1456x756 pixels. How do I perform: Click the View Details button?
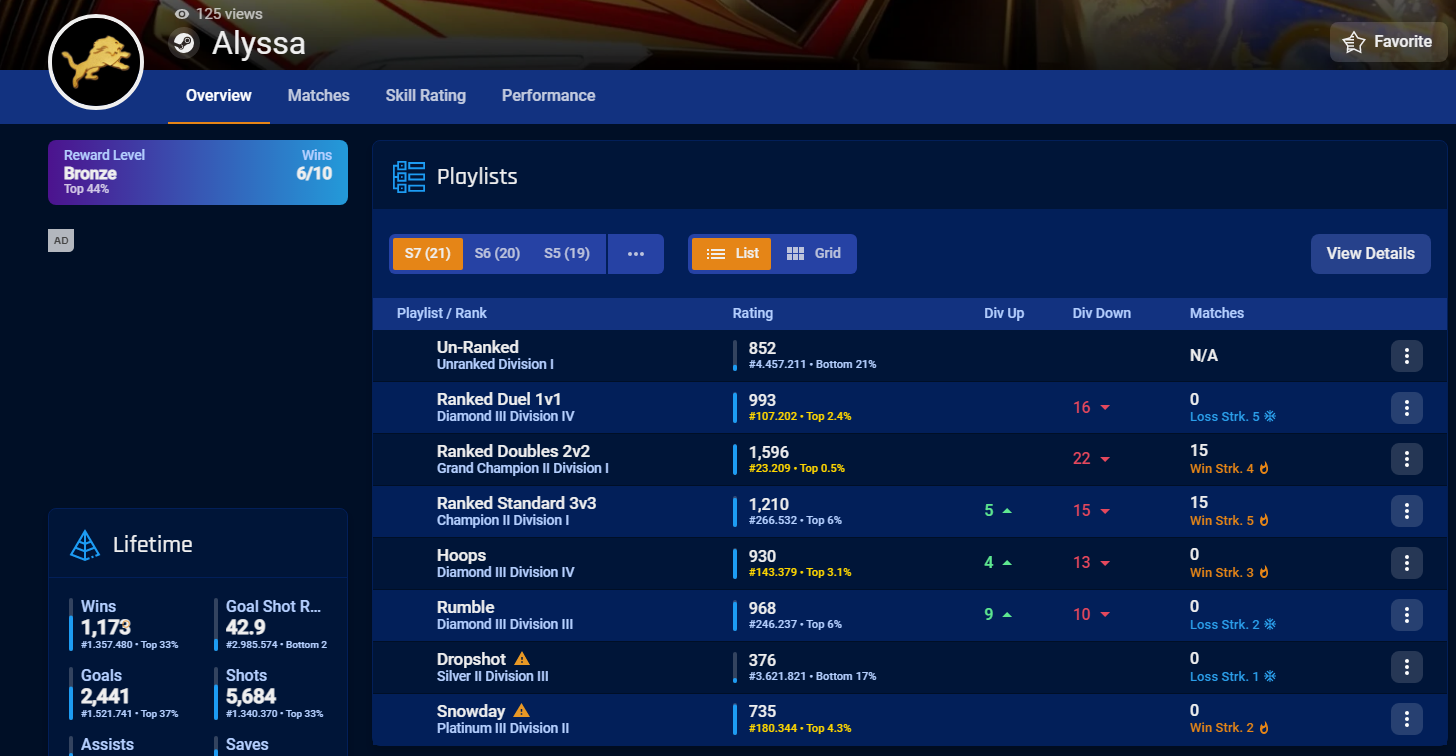(1370, 253)
